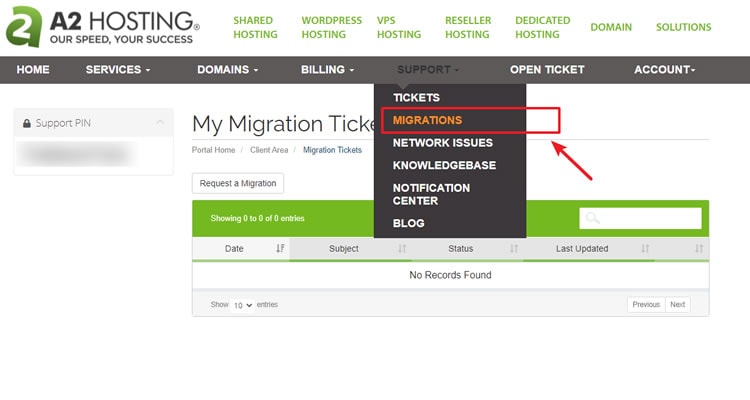Collapse the Support PIN panel chevron
750x400 pixels.
tap(160, 122)
